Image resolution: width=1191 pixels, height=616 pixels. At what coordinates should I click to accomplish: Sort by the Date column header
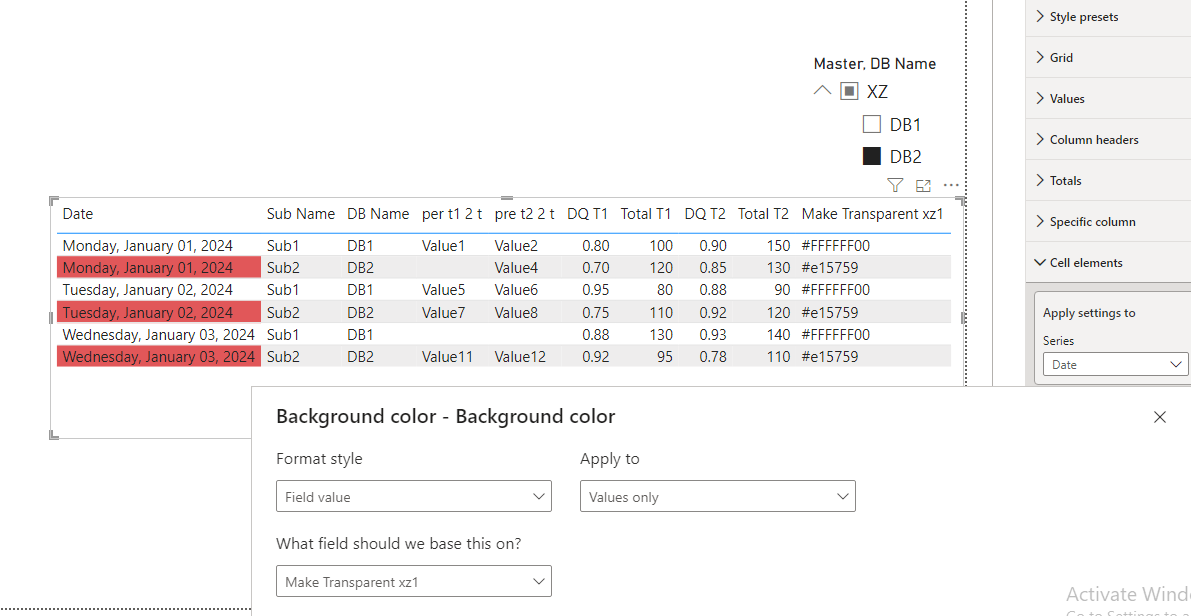click(x=77, y=214)
